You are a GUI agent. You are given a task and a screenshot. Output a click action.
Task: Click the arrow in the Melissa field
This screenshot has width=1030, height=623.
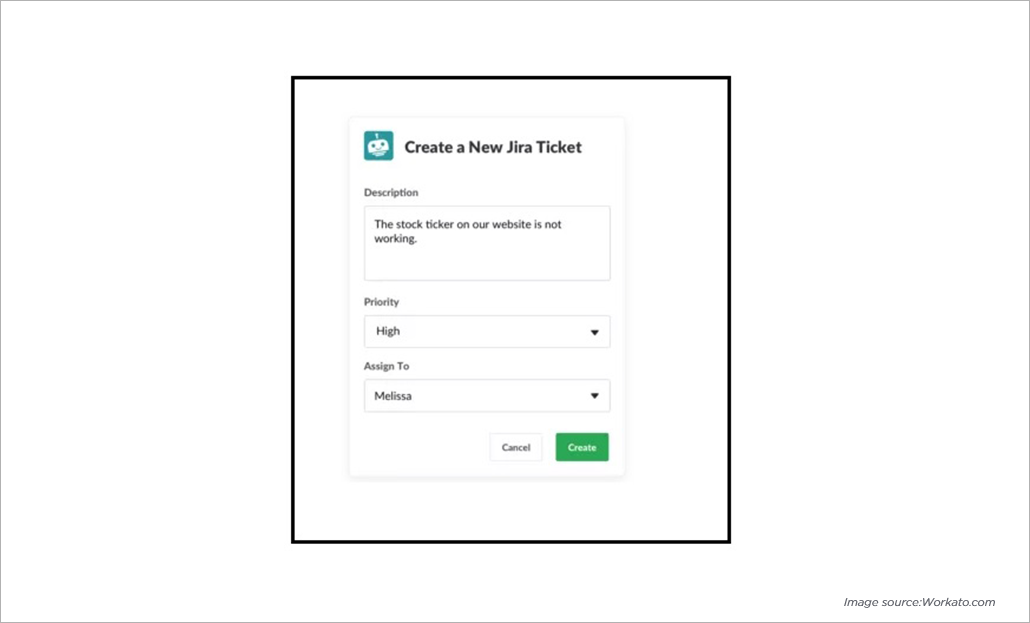(594, 396)
